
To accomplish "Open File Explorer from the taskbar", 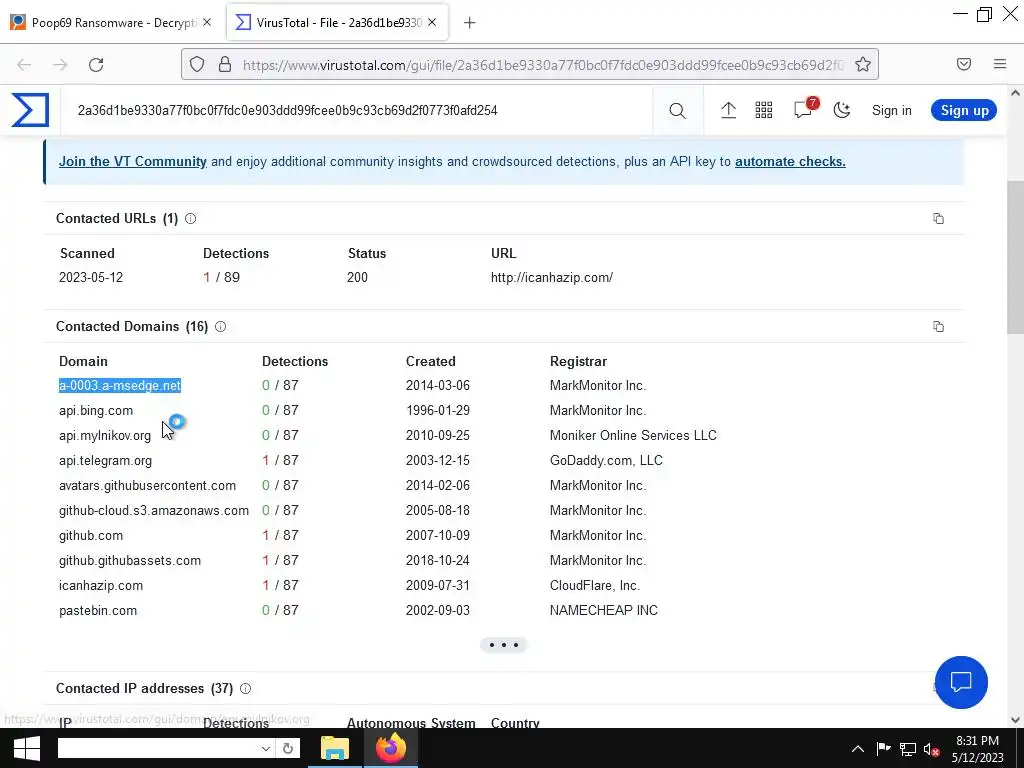I will tap(335, 748).
